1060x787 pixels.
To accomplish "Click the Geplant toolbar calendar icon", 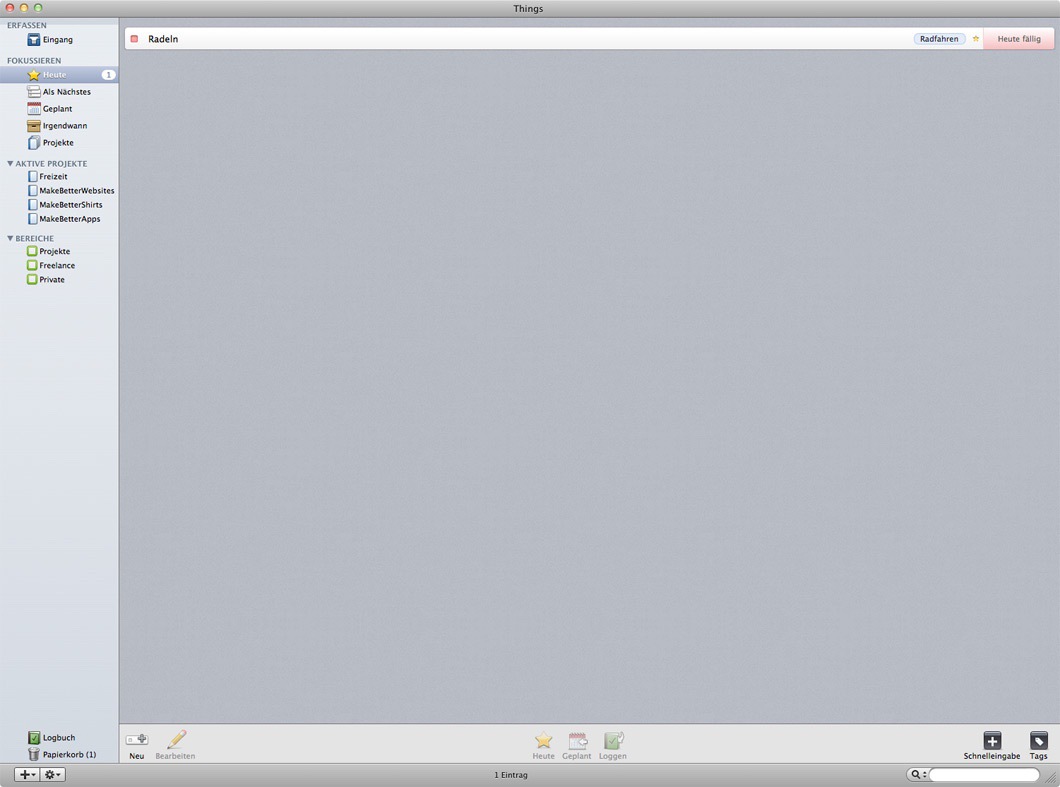I will pos(577,740).
